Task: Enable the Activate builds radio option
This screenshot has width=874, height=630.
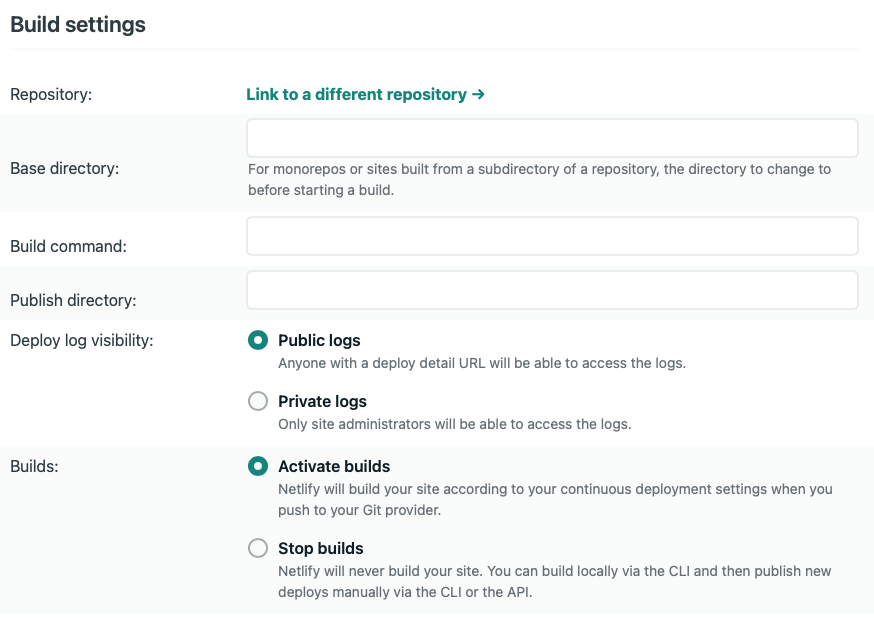Action: [x=258, y=466]
